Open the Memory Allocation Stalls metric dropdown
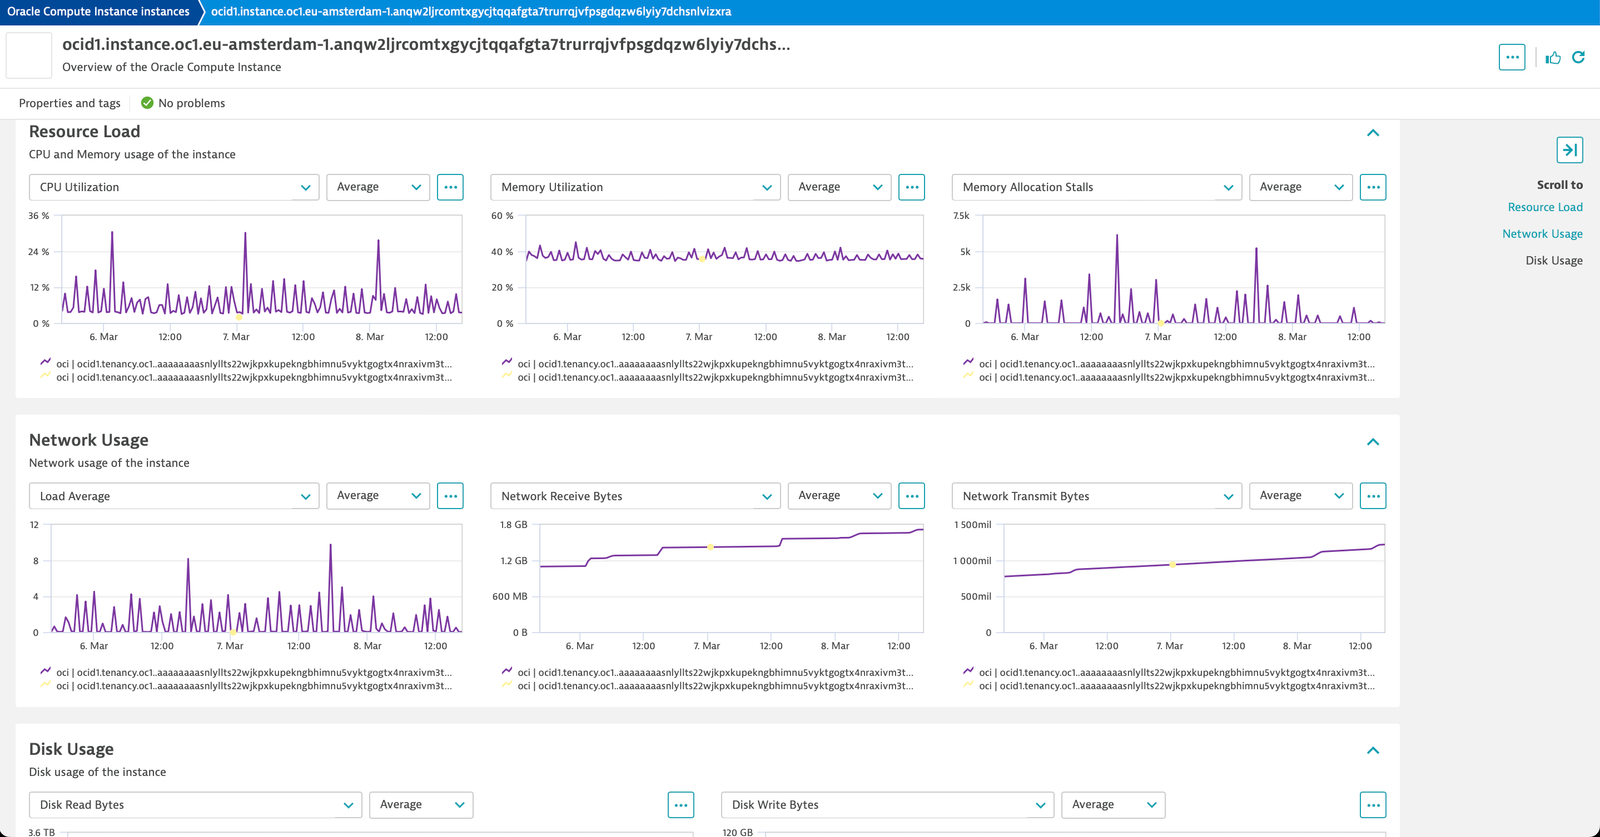The image size is (1600, 837). [1097, 187]
